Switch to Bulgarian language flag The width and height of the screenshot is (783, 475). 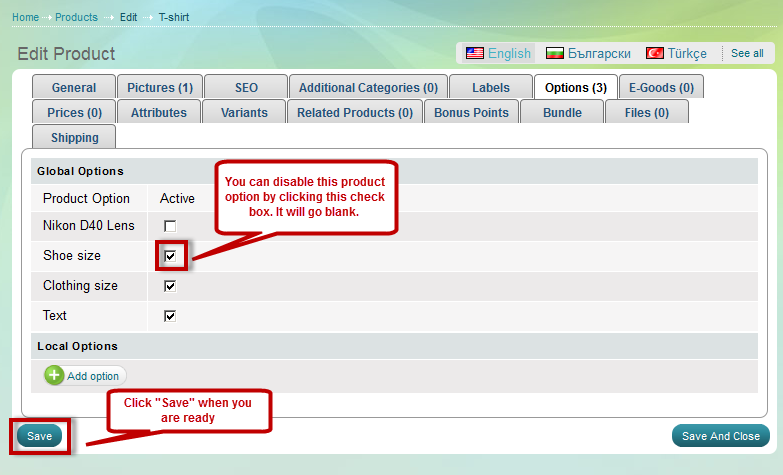(555, 53)
